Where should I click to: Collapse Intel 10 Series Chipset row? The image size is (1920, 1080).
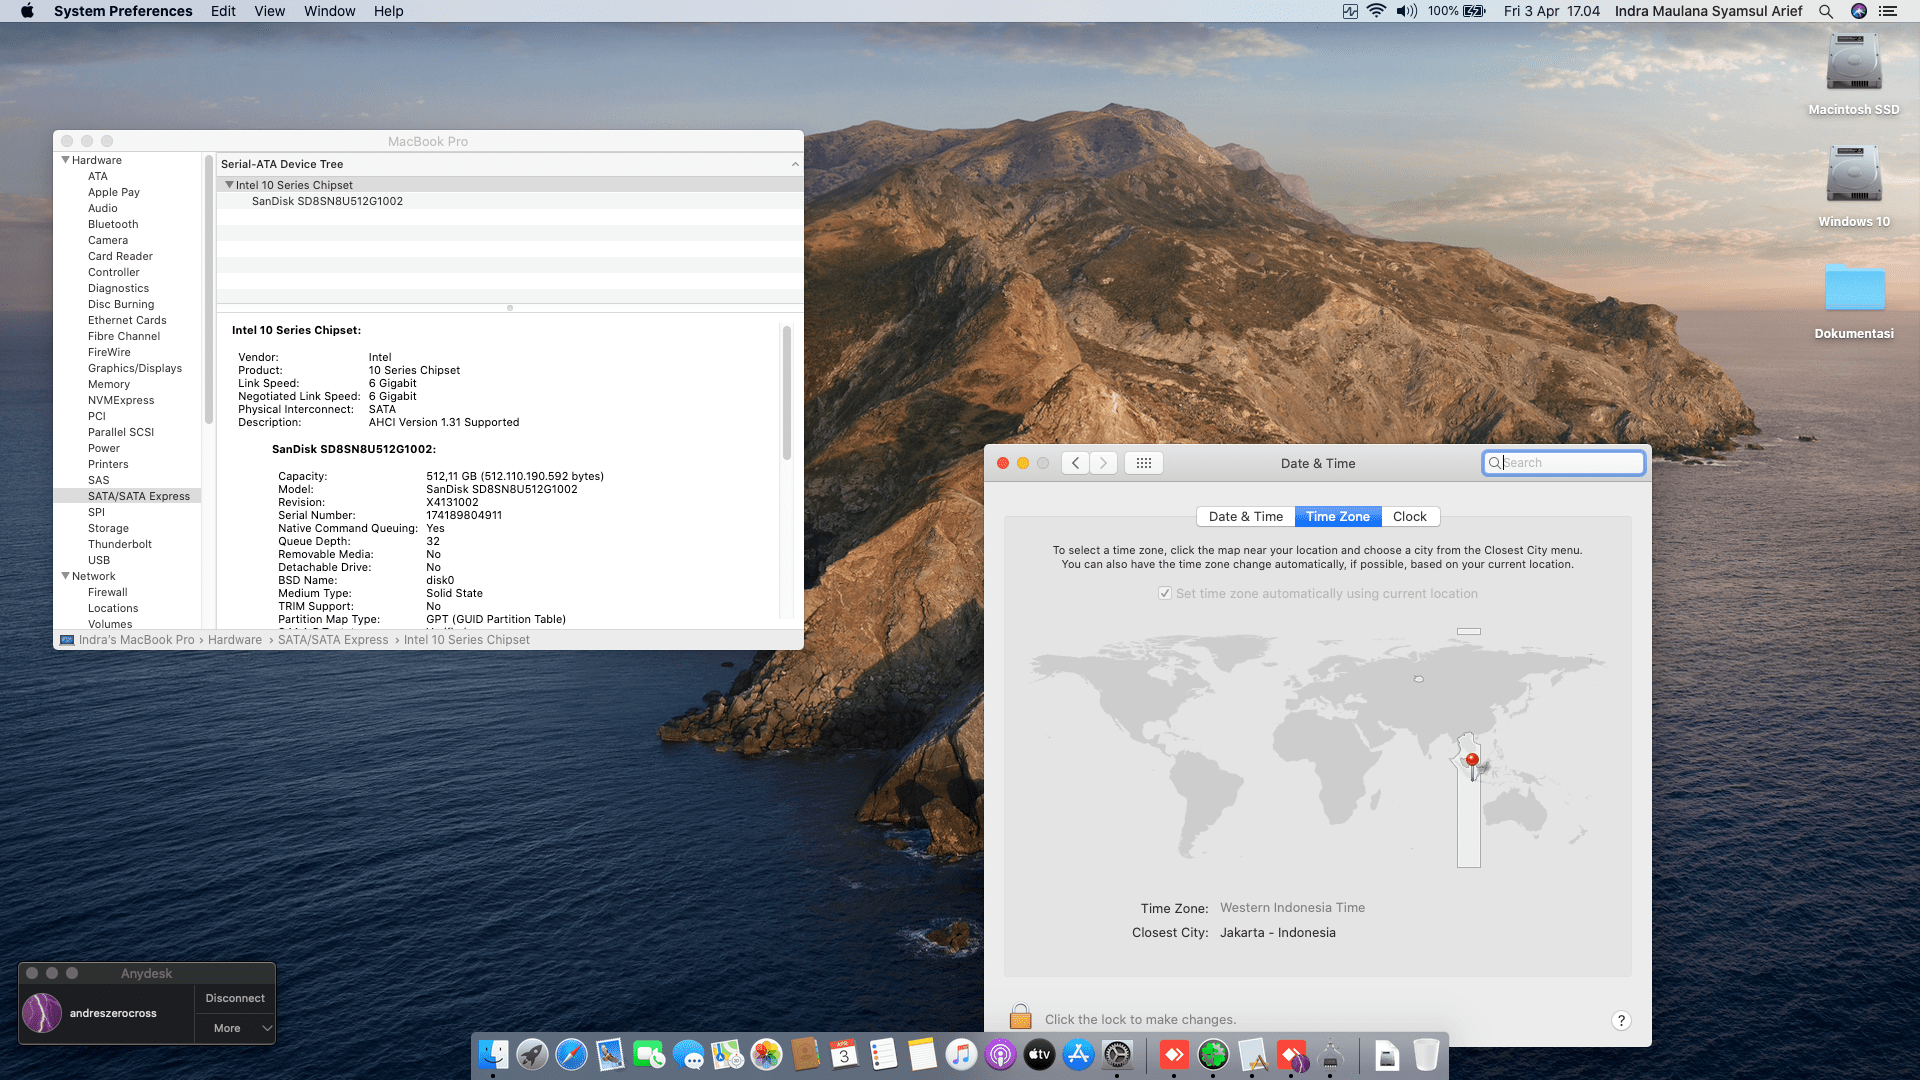pos(229,185)
